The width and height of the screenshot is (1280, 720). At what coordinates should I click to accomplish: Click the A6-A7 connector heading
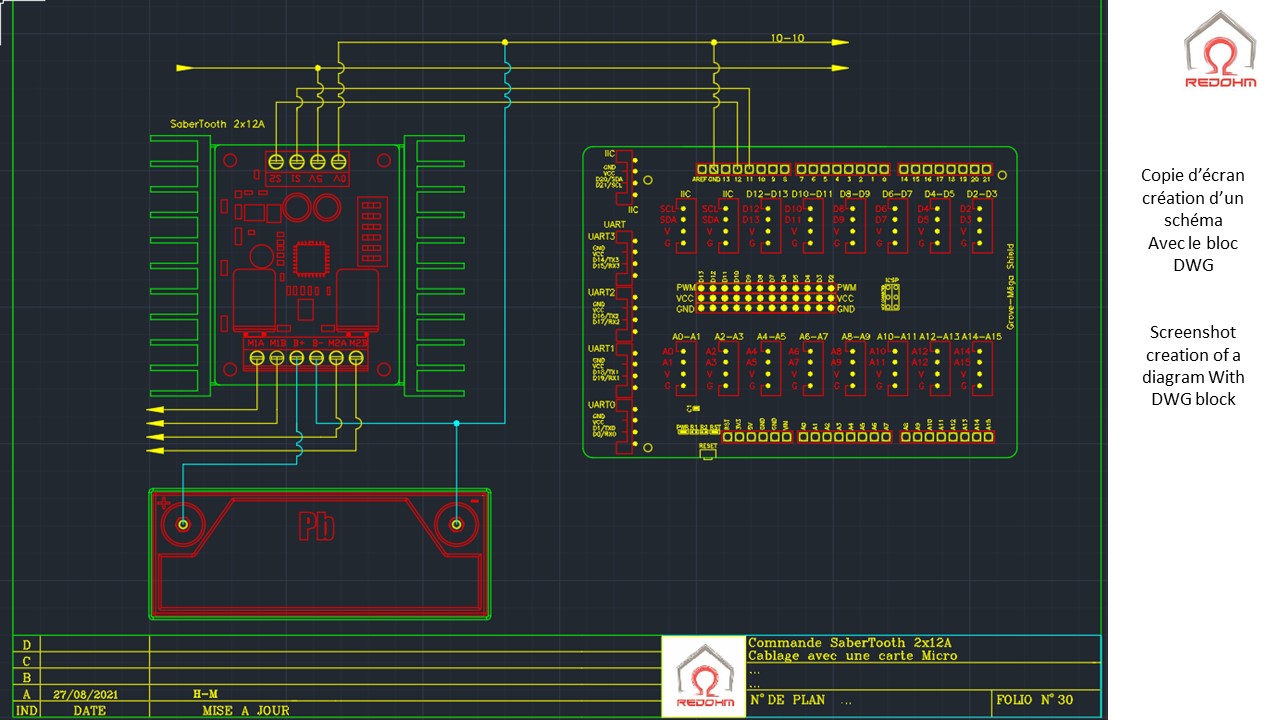pyautogui.click(x=814, y=337)
